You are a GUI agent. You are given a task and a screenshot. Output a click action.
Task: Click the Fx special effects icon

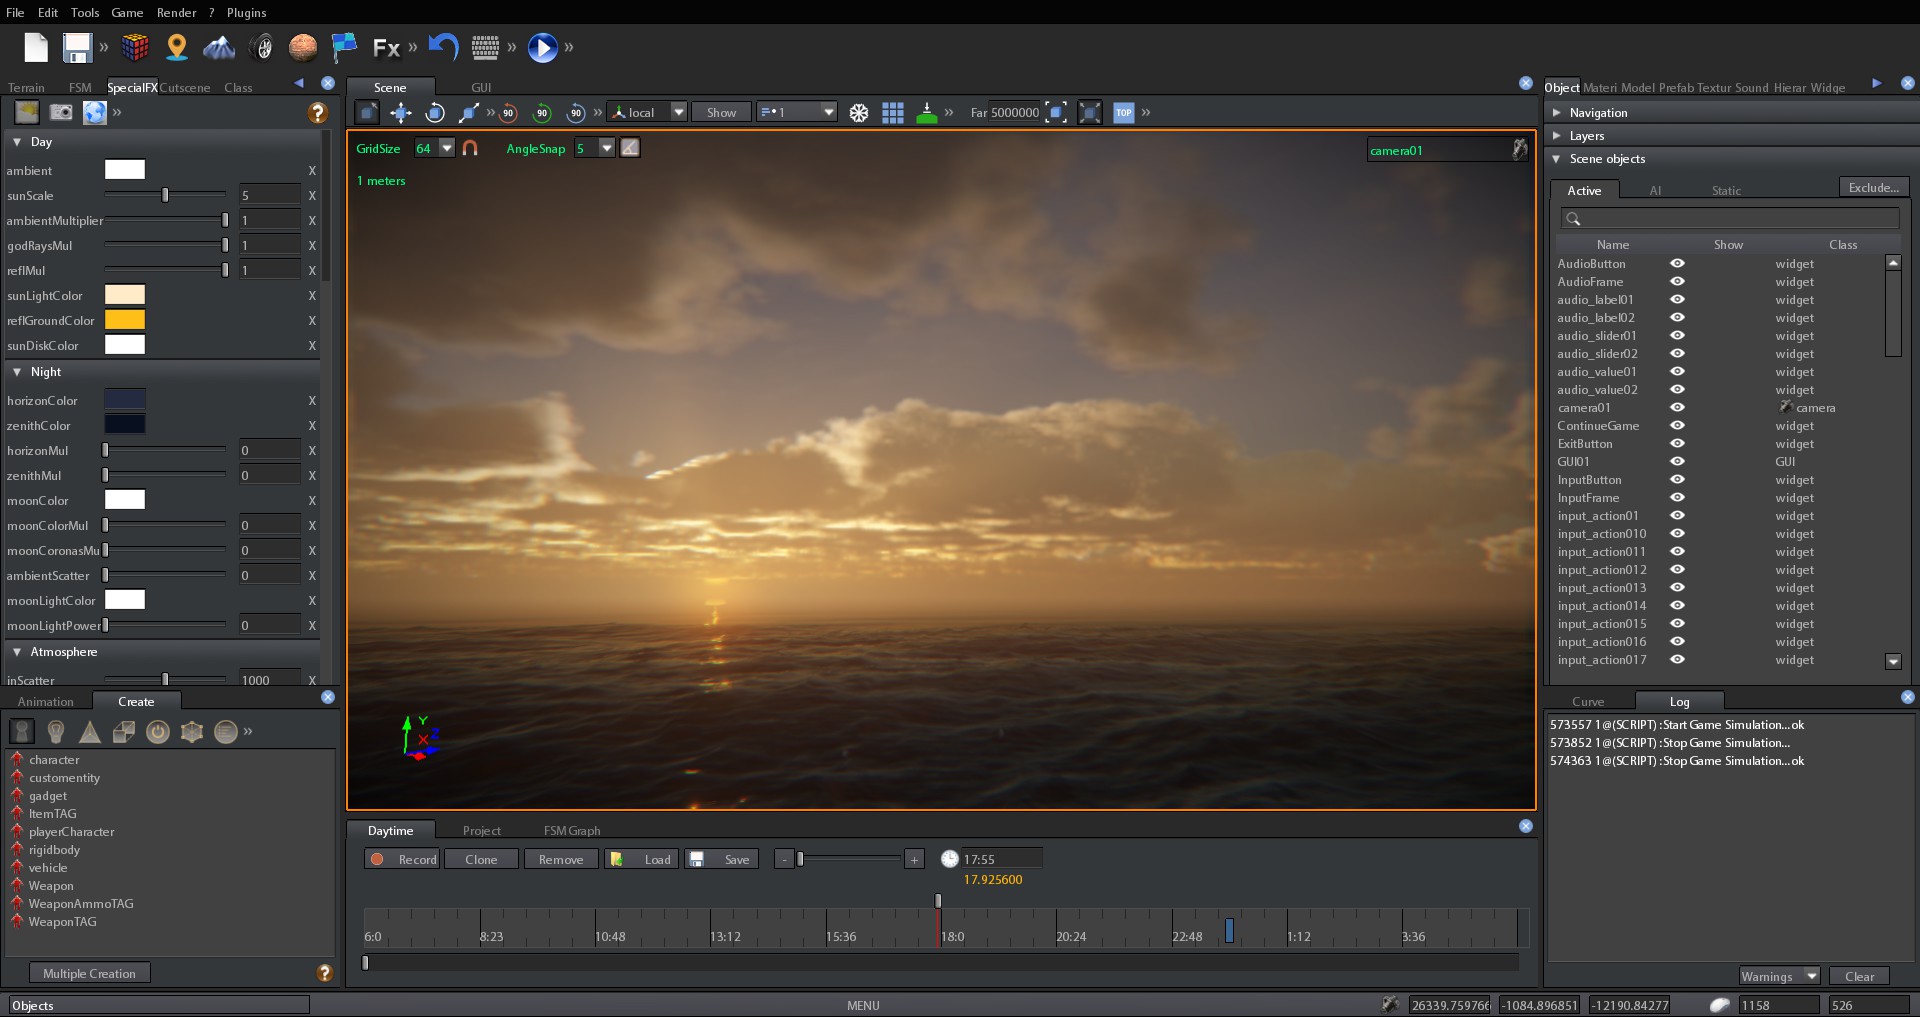[385, 47]
